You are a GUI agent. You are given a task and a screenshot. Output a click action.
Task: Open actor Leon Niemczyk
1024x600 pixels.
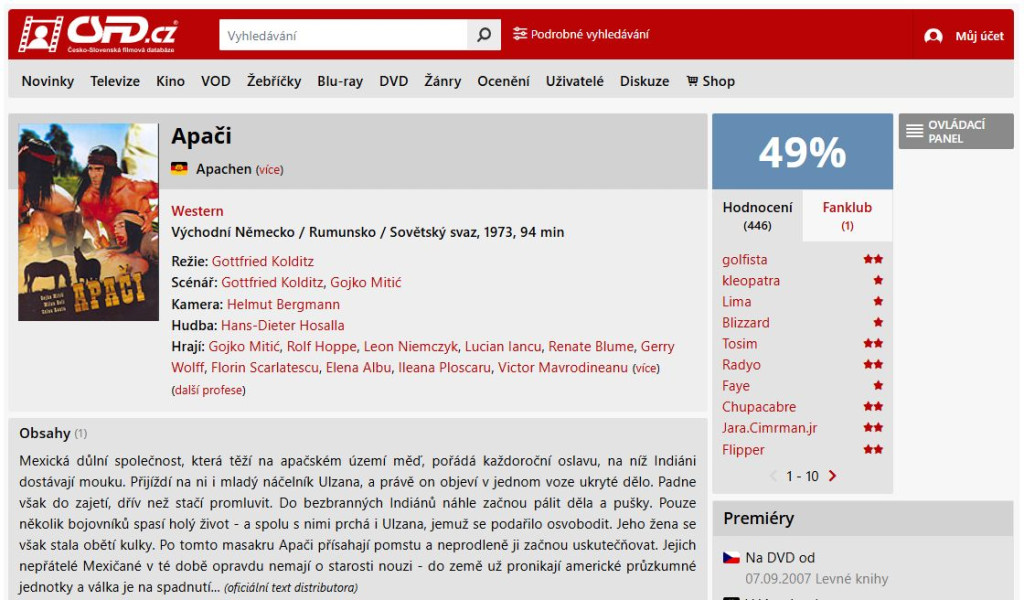[411, 346]
